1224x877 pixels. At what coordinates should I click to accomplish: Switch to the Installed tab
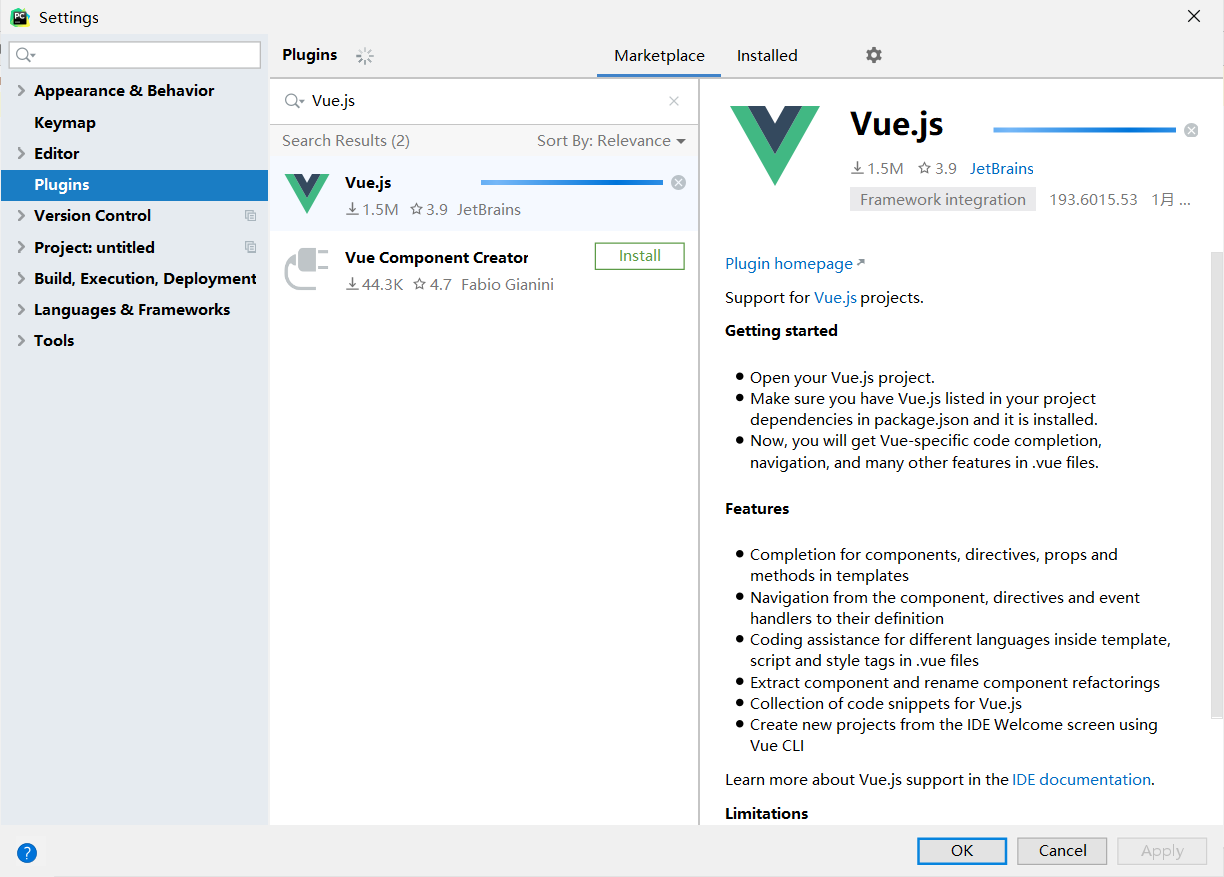(x=767, y=56)
